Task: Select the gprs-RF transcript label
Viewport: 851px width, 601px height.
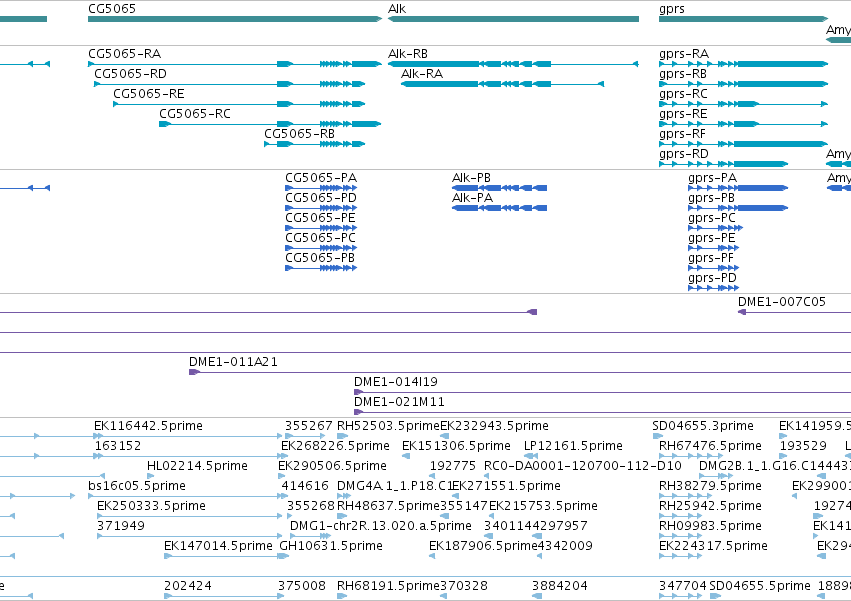Action: pyautogui.click(x=682, y=134)
